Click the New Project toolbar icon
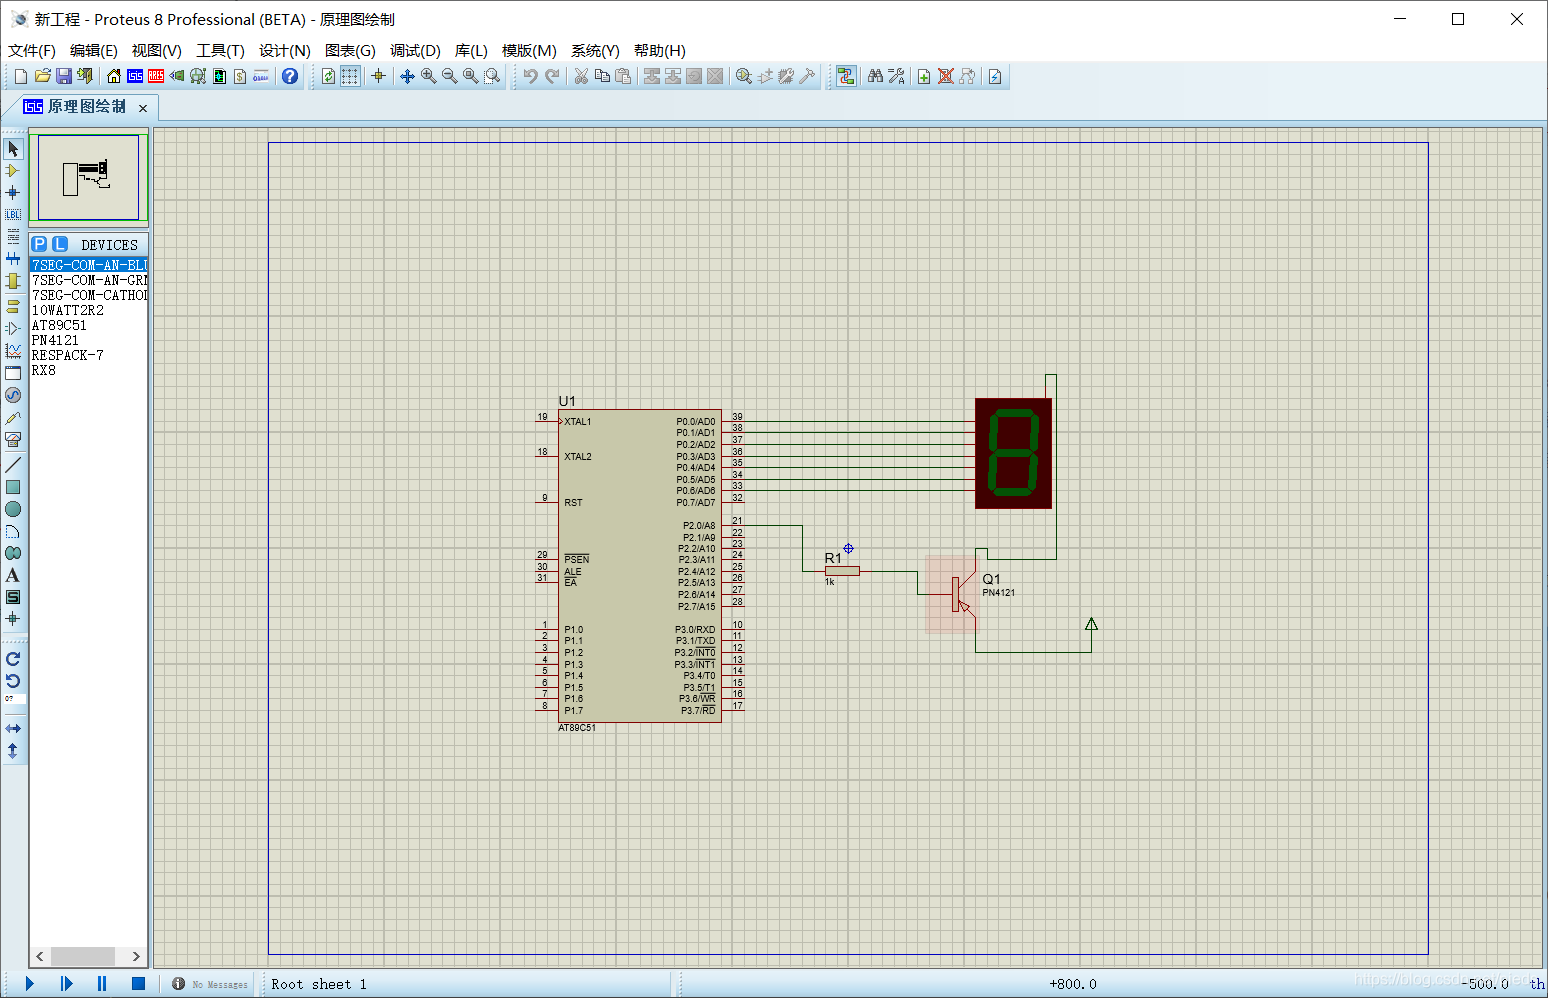Viewport: 1548px width, 998px height. (20, 76)
